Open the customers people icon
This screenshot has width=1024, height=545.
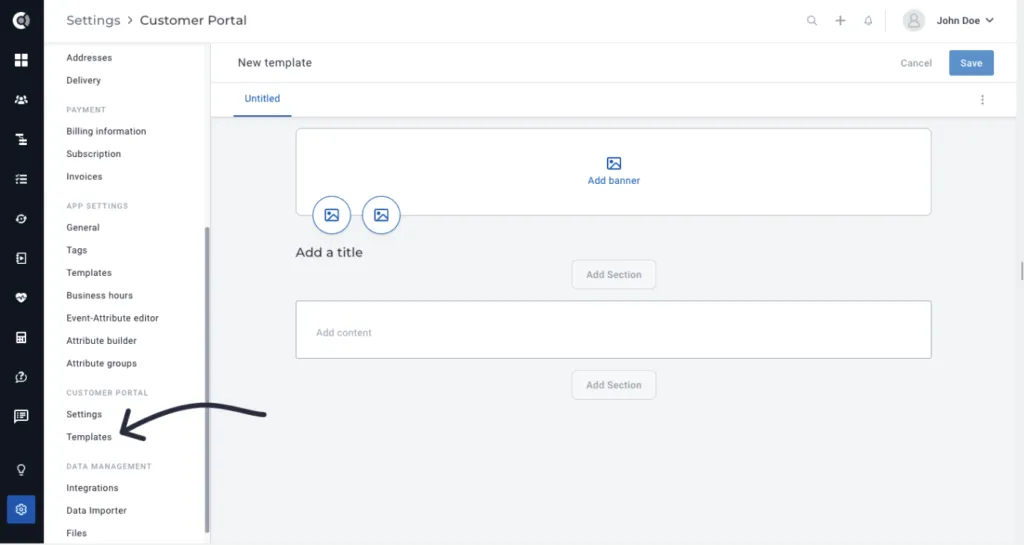[21, 100]
